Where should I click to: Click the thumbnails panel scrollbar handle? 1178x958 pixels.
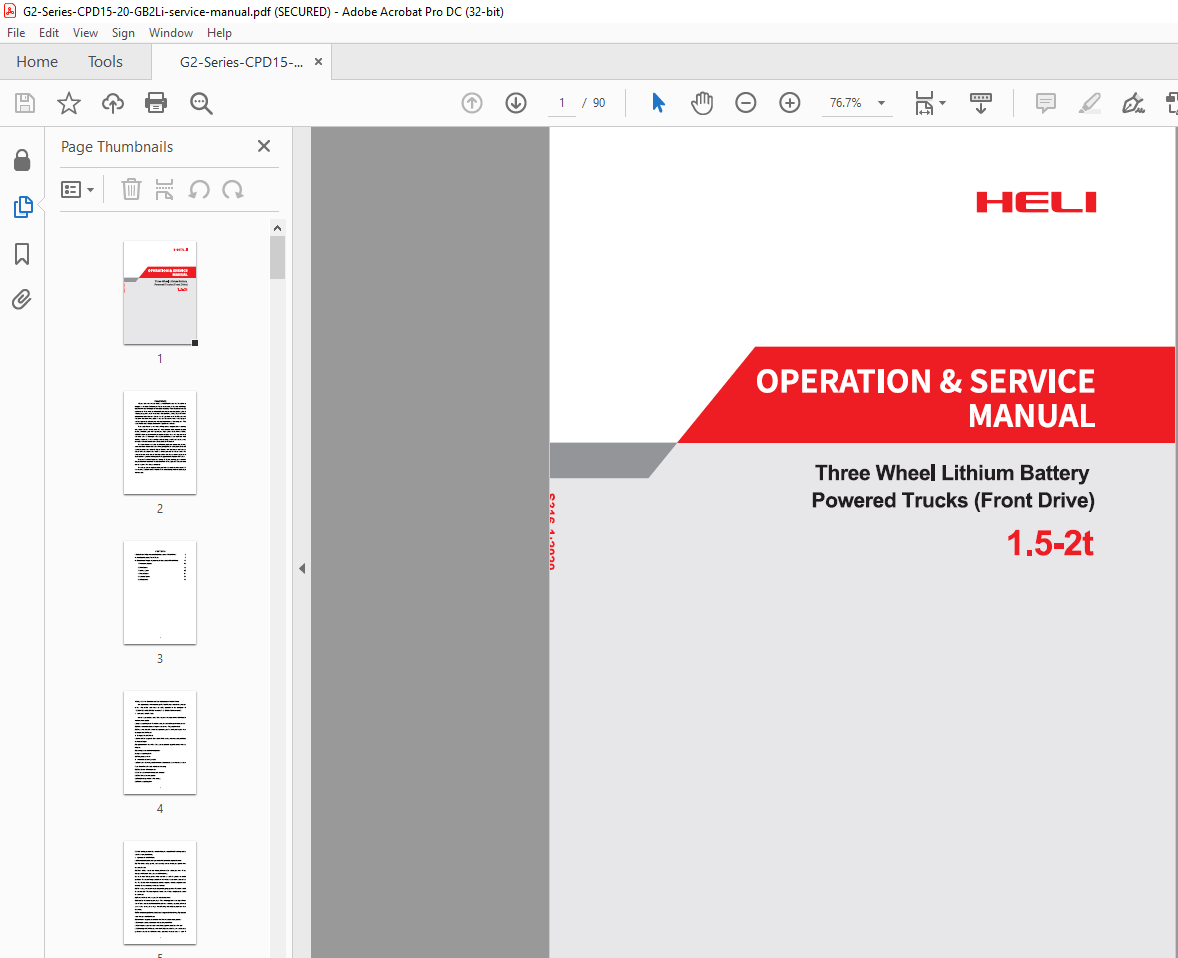(x=277, y=258)
